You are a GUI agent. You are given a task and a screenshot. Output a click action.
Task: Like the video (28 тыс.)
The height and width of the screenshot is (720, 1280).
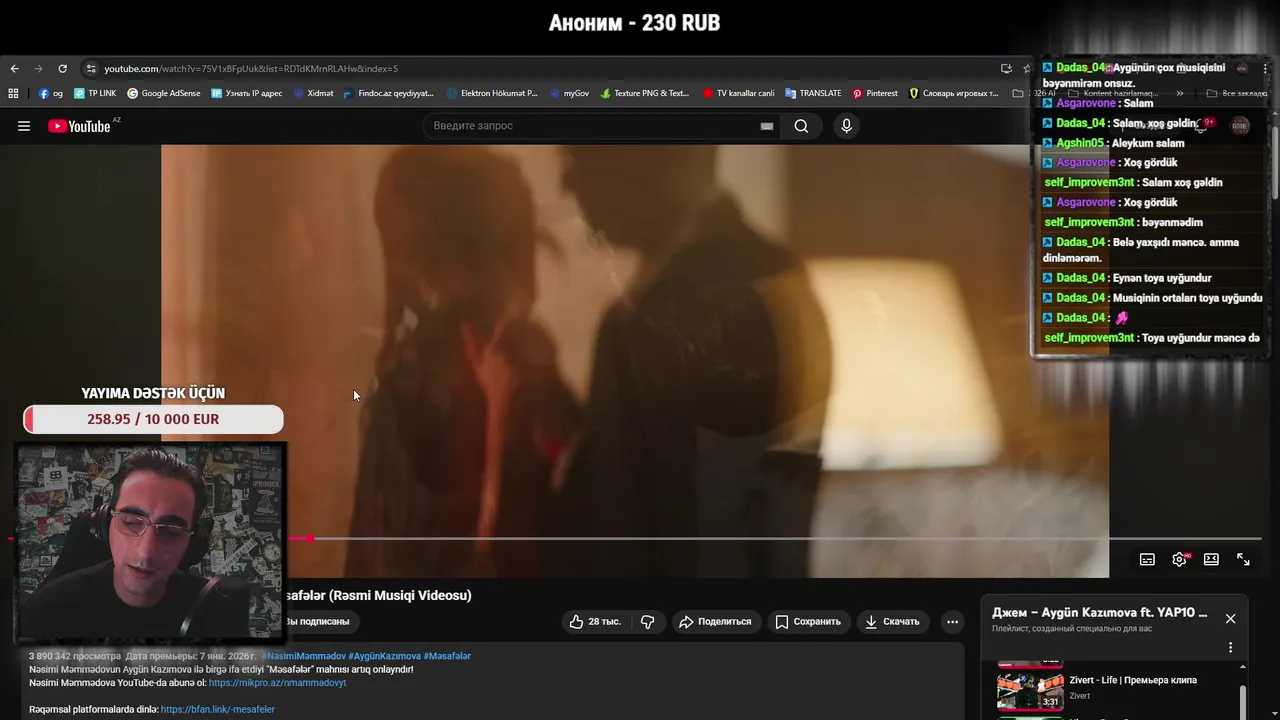(x=596, y=621)
